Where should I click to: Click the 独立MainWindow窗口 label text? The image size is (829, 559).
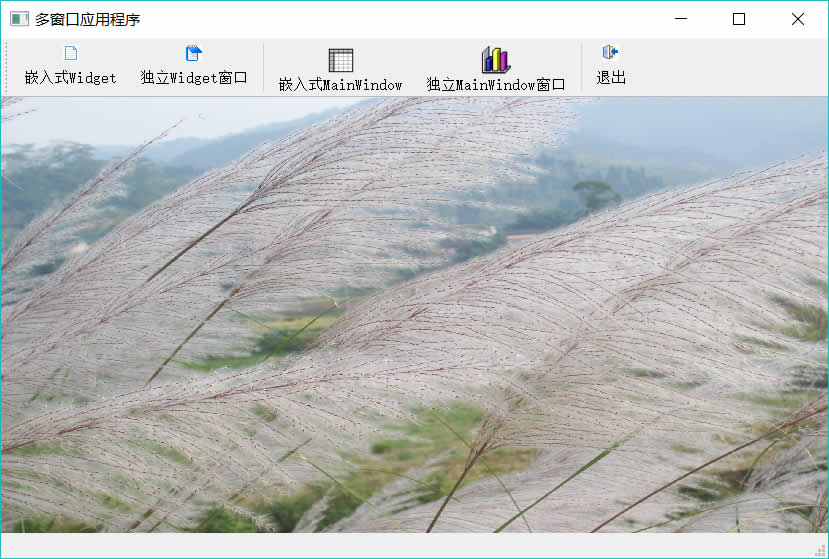click(495, 85)
